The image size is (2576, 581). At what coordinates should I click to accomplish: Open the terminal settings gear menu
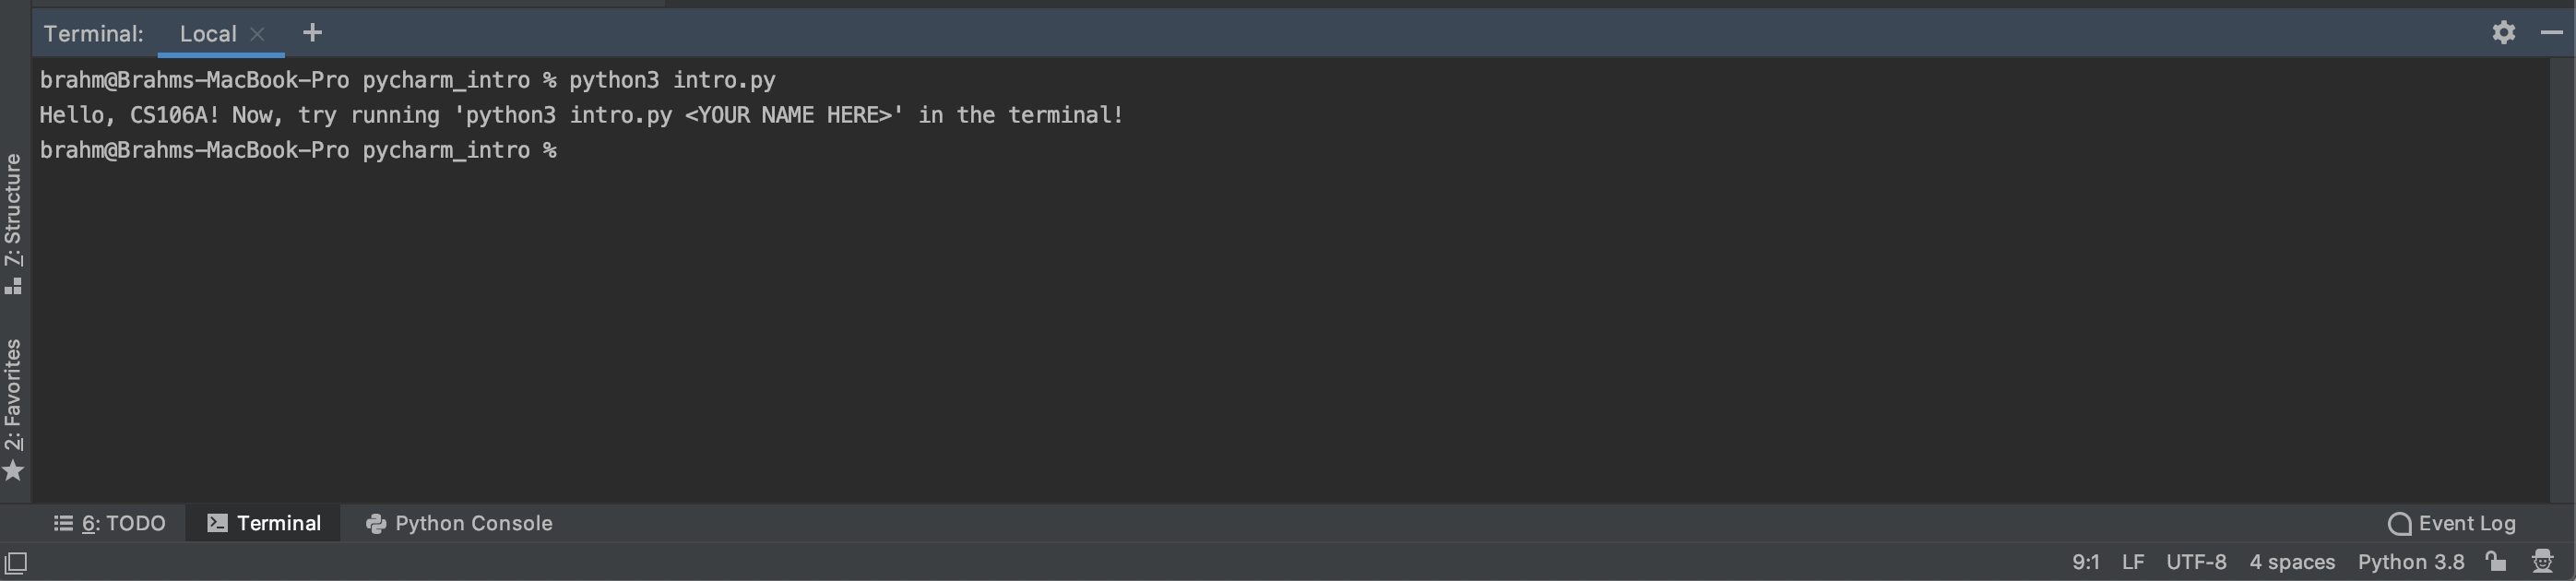coord(2504,31)
